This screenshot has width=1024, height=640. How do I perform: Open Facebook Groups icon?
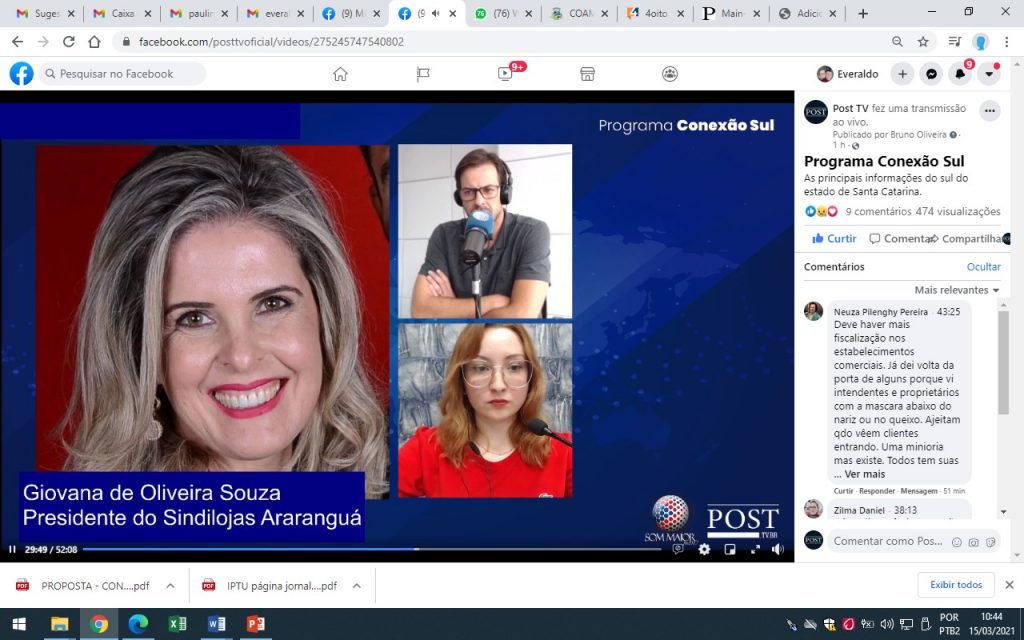[670, 74]
